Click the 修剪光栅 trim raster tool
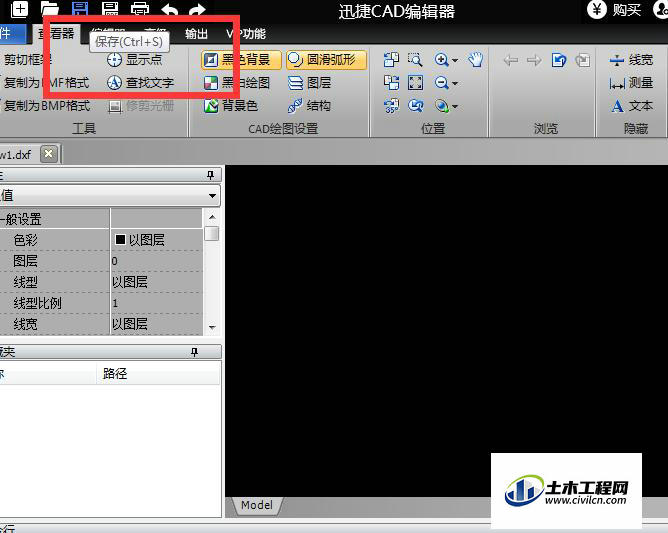The width and height of the screenshot is (668, 533). coord(141,105)
